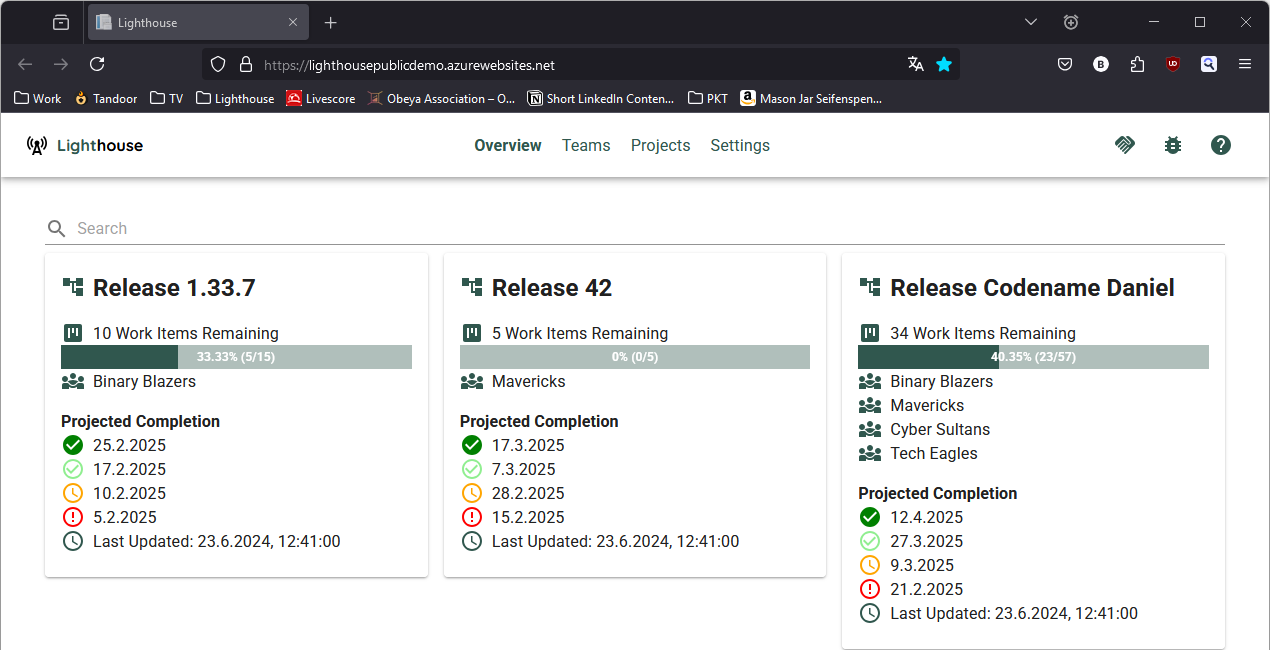Click the team icon beside Cyber Sultans
The image size is (1270, 650).
[870, 429]
